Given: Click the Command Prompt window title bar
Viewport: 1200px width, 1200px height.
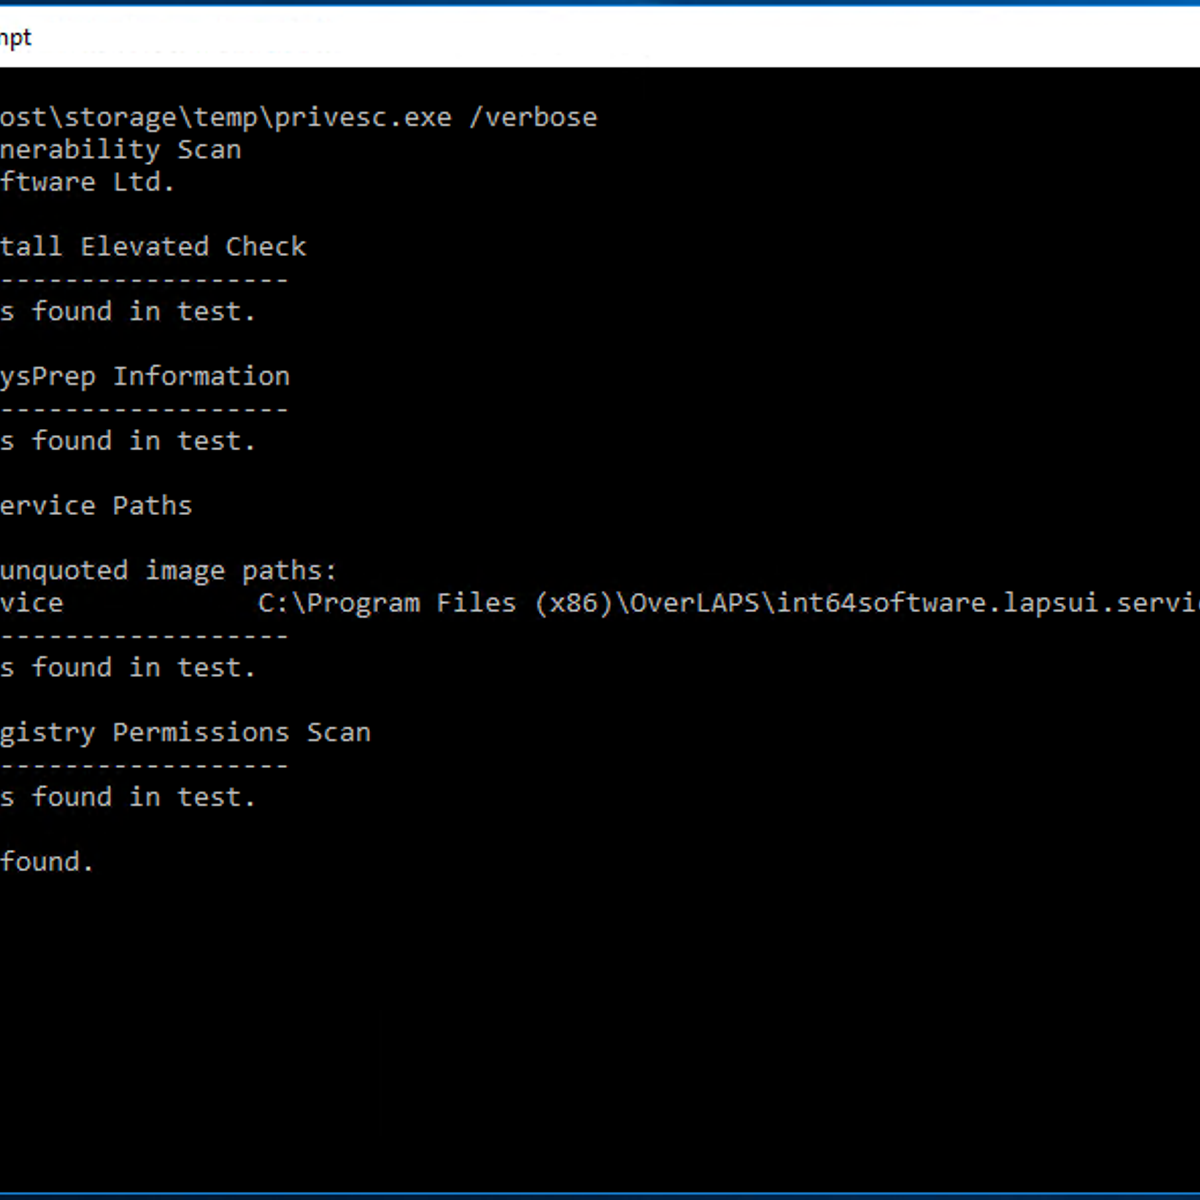Looking at the screenshot, I should point(600,38).
